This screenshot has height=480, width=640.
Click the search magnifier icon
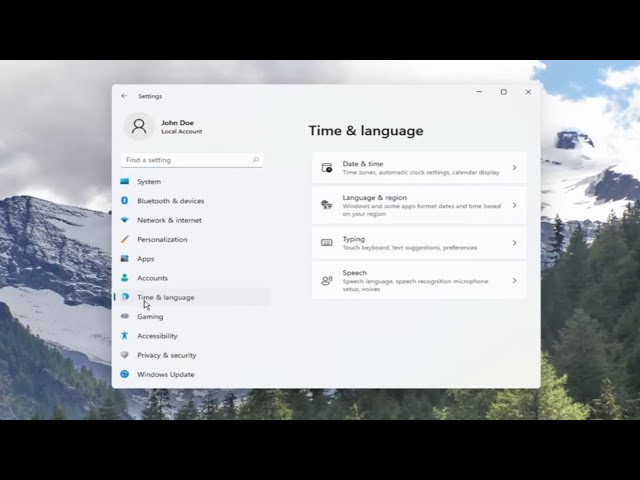pos(256,160)
